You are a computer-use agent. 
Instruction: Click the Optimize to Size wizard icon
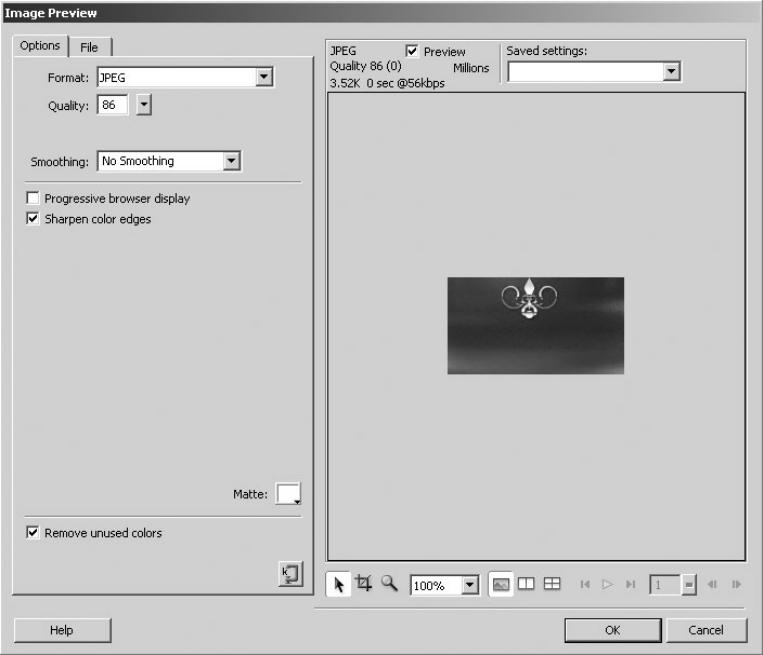click(291, 574)
